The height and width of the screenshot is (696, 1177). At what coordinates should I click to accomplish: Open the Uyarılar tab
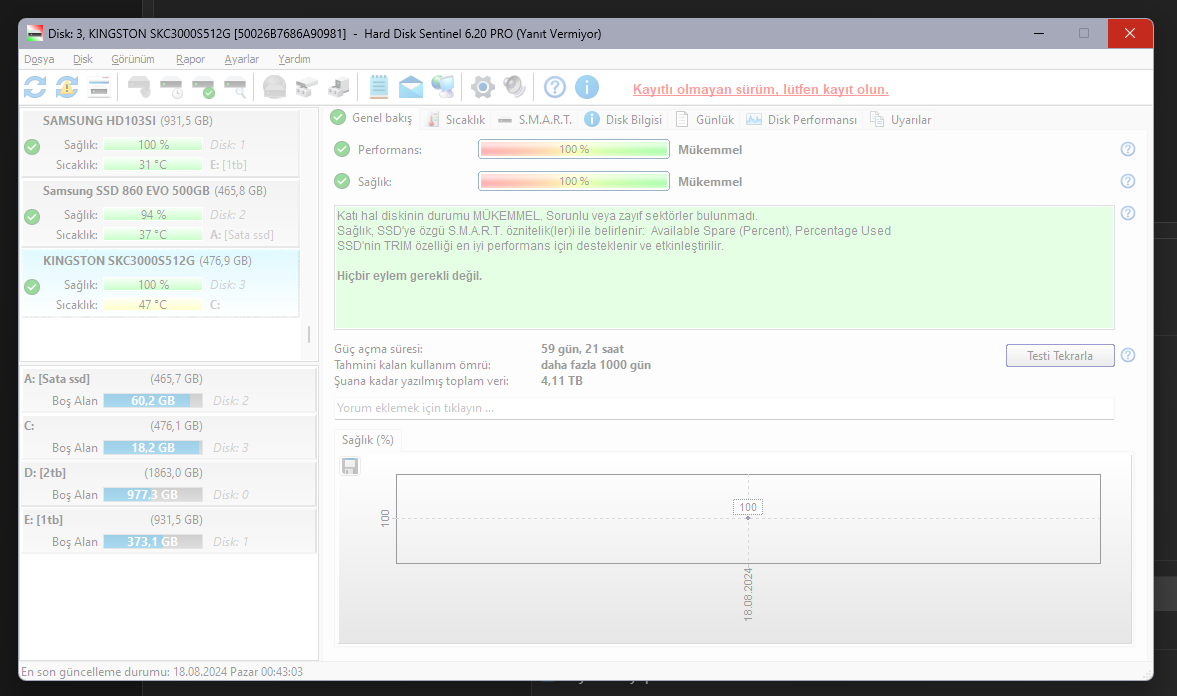(901, 119)
